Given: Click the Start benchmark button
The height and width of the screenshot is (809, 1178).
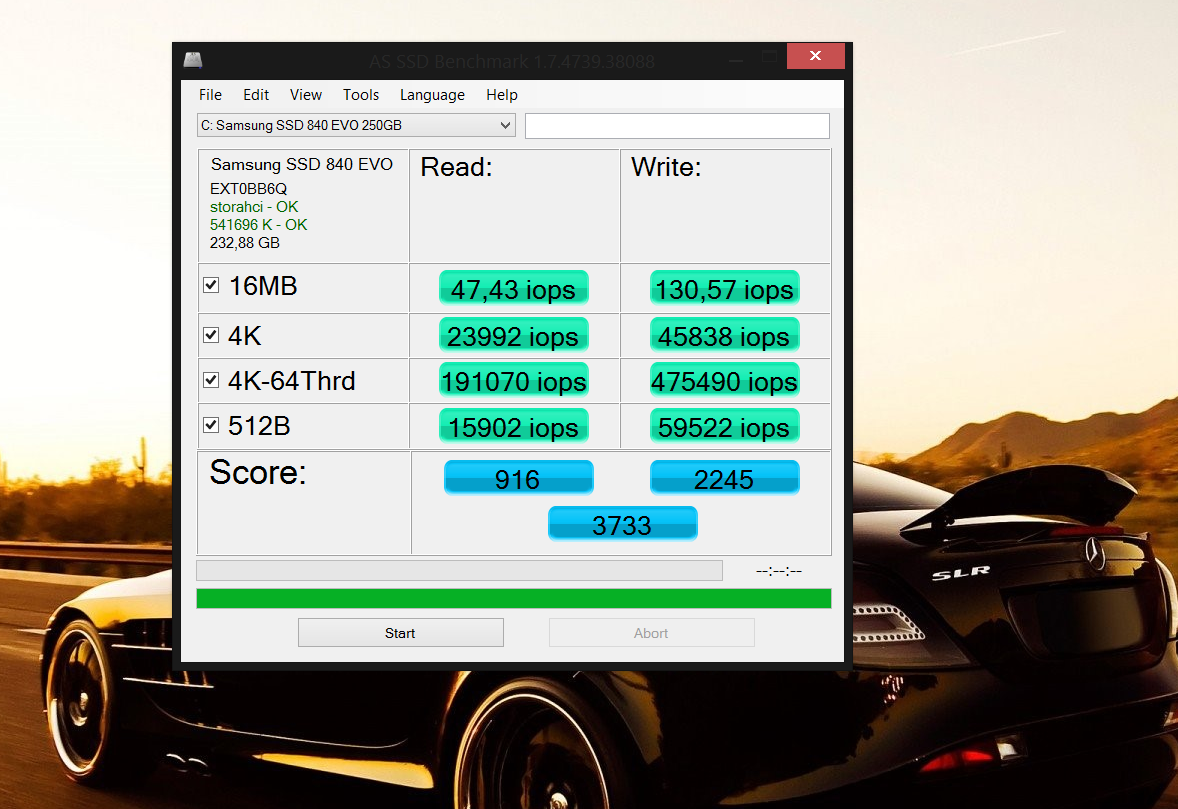Looking at the screenshot, I should tap(400, 632).
